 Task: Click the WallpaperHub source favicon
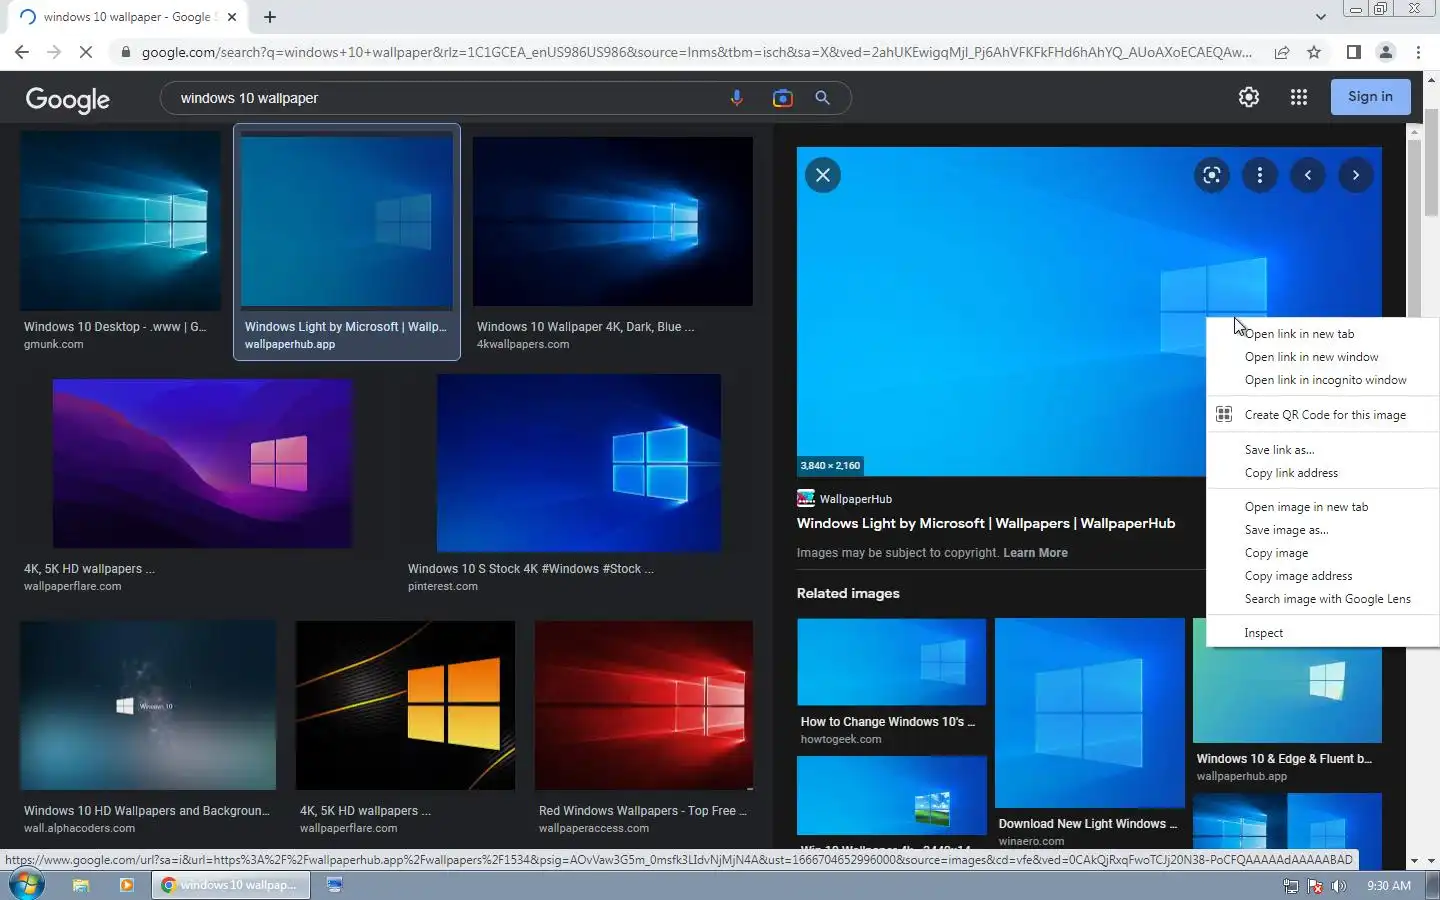[x=805, y=498]
